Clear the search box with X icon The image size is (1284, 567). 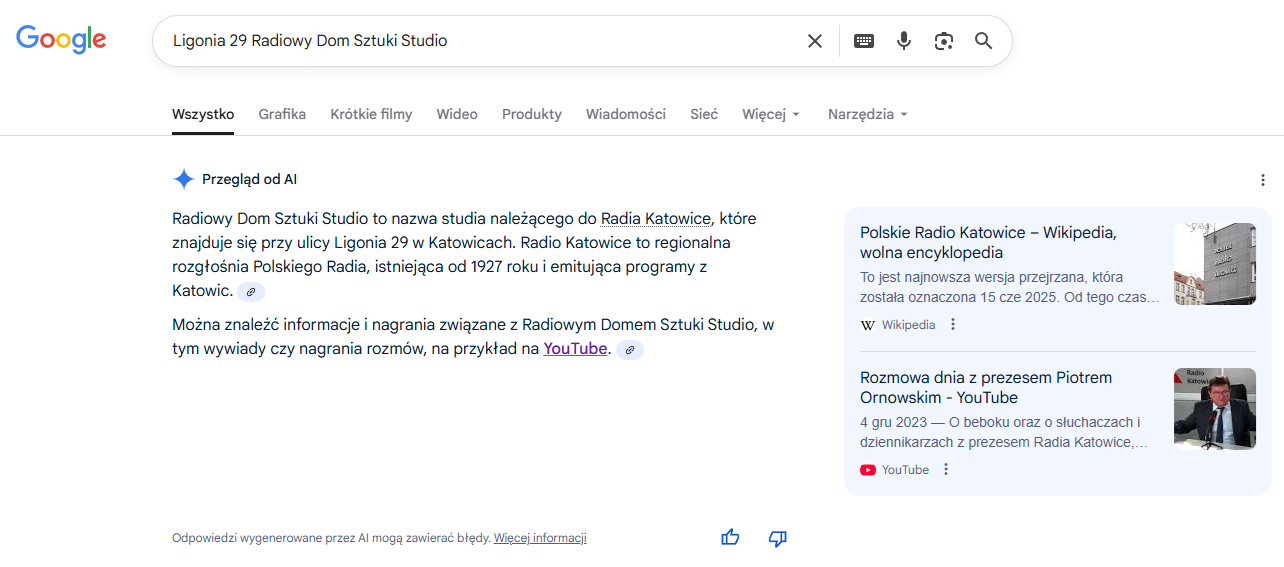815,41
